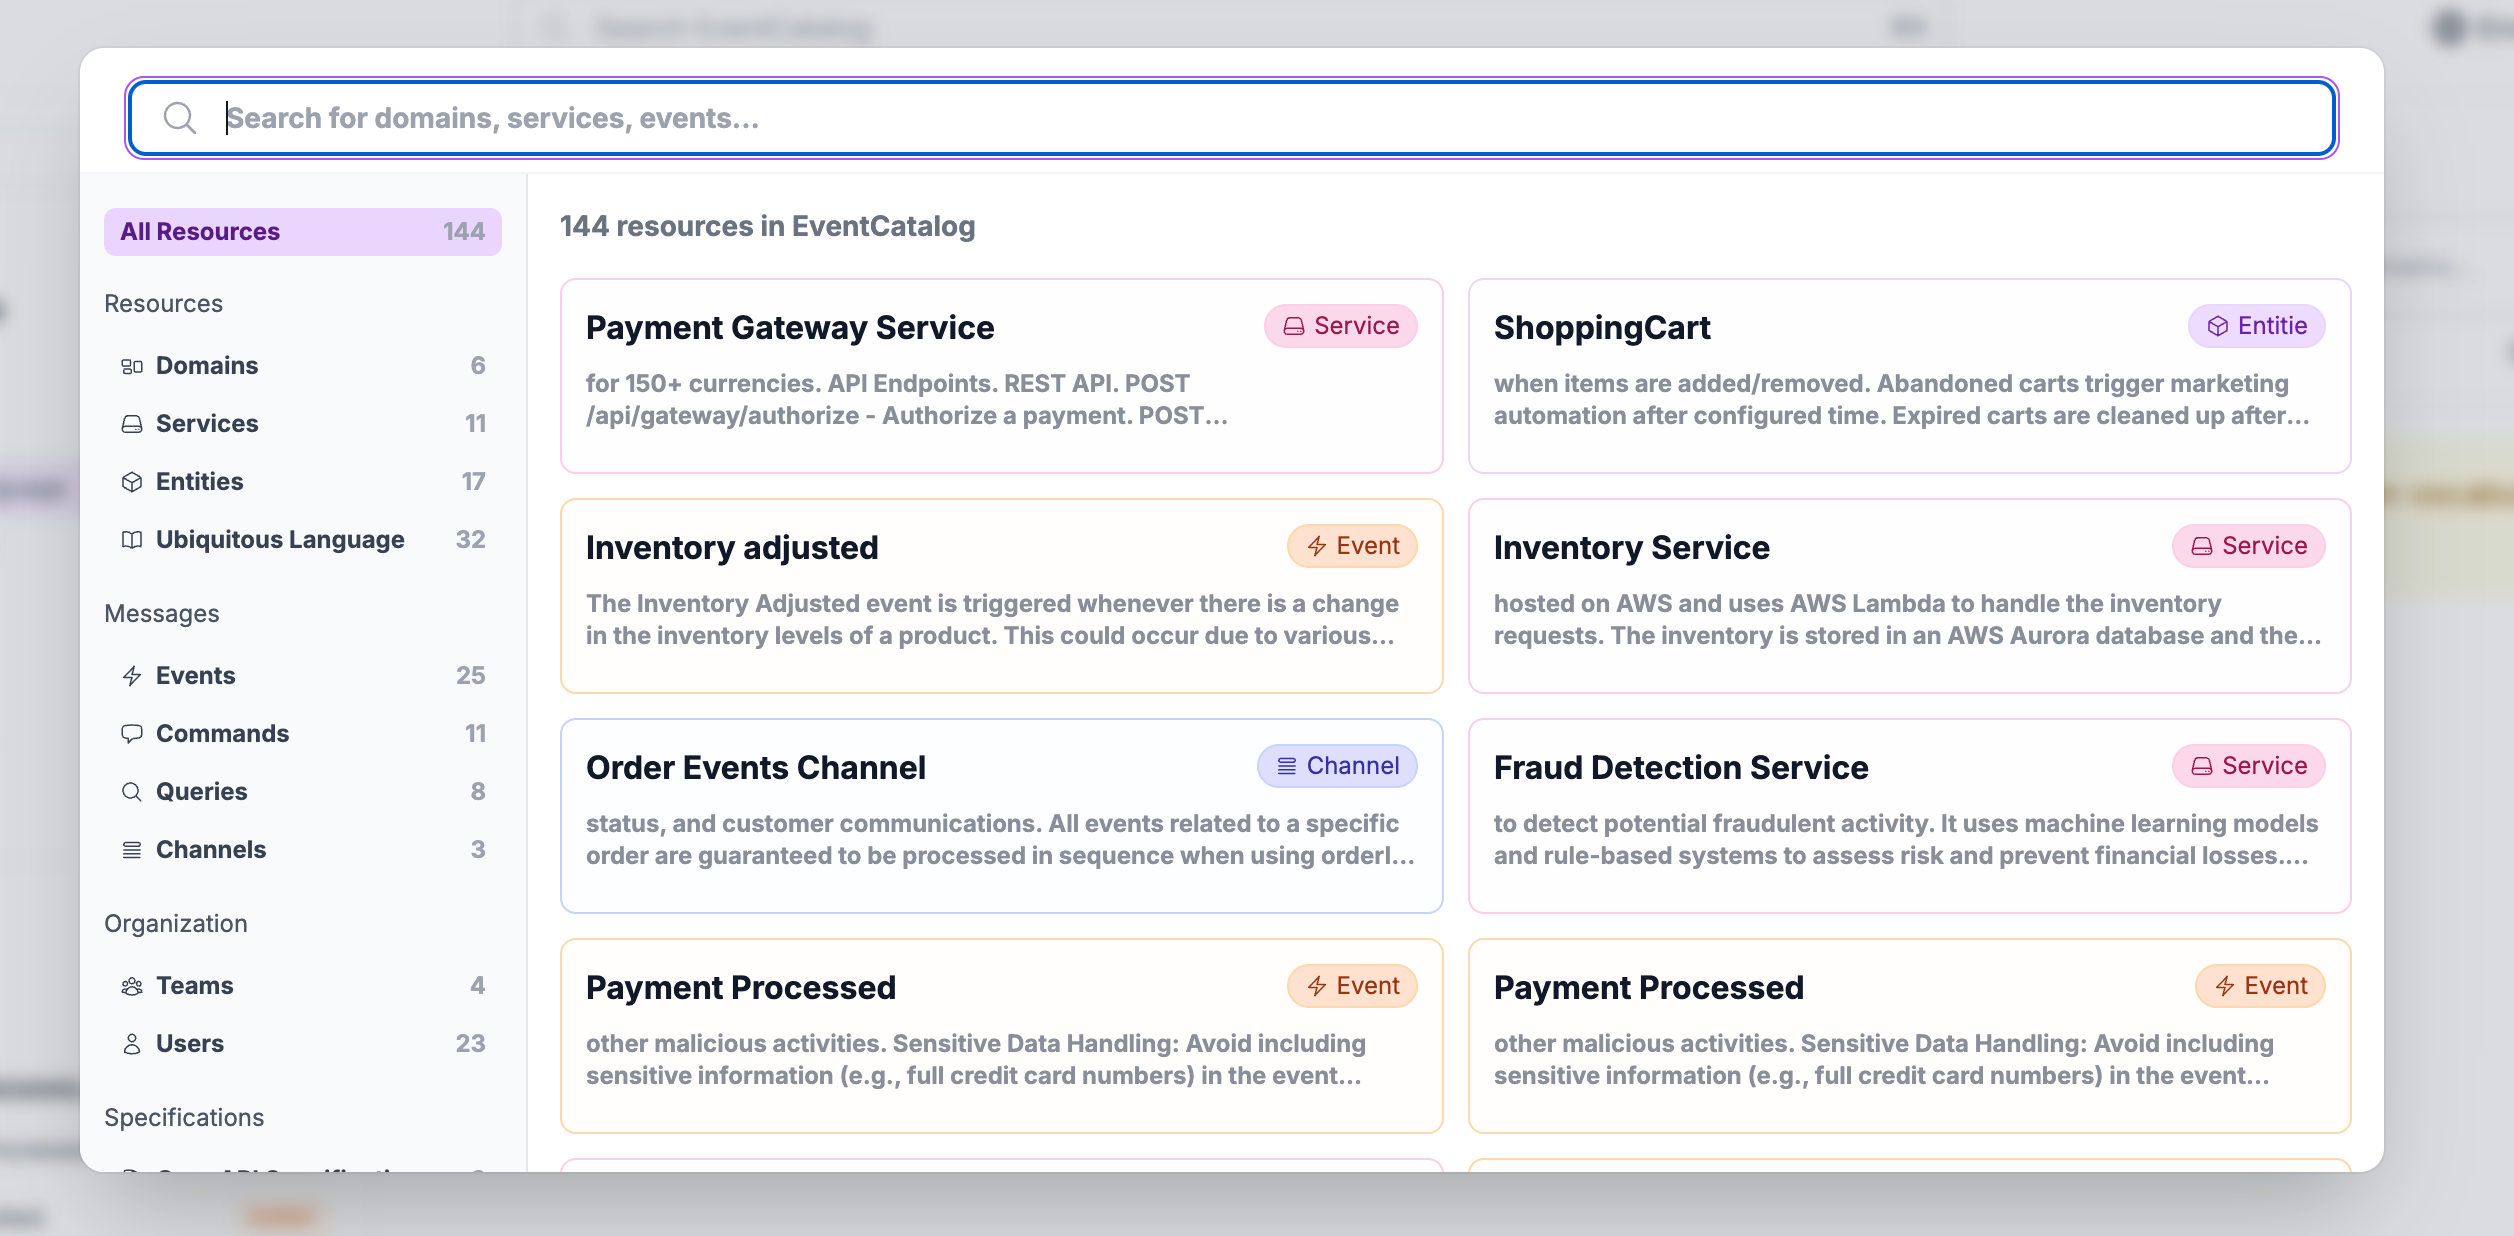Click the Commands speech bubble icon

[133, 733]
